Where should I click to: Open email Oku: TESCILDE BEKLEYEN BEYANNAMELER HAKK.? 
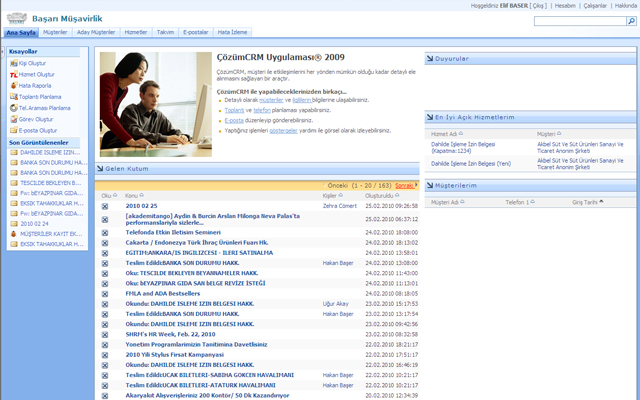(x=192, y=273)
